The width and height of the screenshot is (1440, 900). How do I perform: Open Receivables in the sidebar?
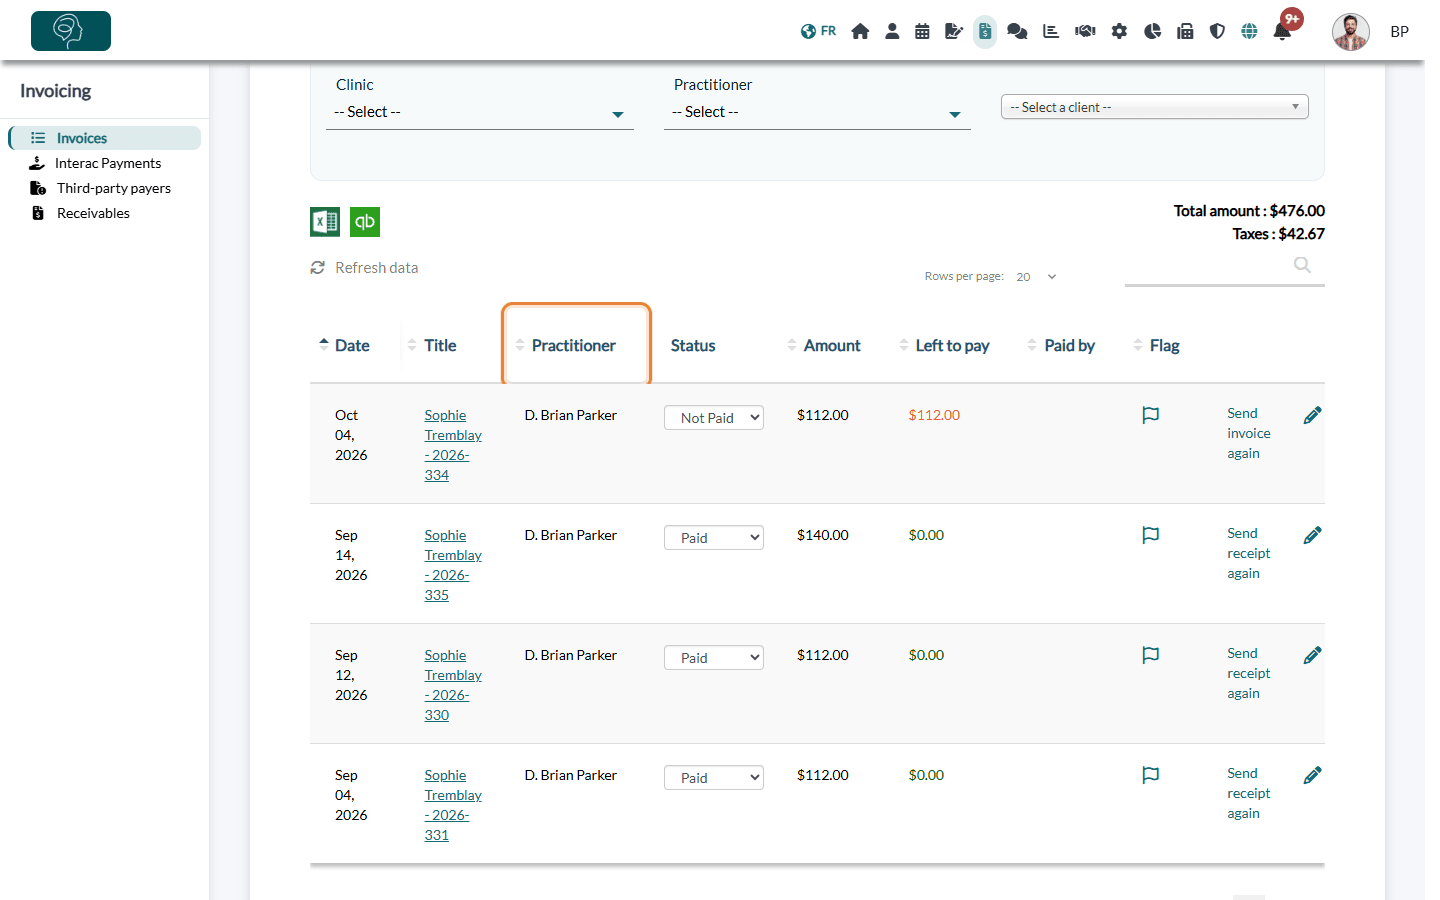[93, 213]
